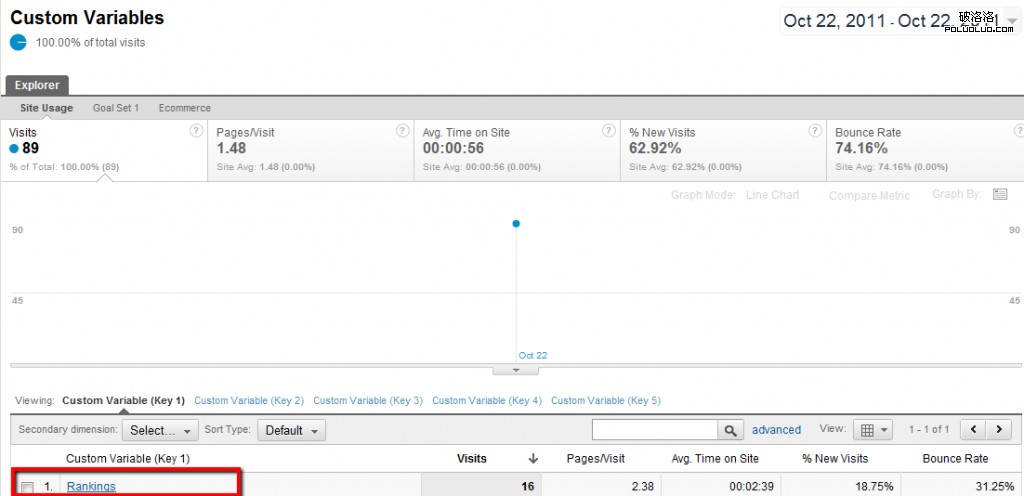Open the Secondary dimension Select dropdown

pyautogui.click(x=160, y=430)
